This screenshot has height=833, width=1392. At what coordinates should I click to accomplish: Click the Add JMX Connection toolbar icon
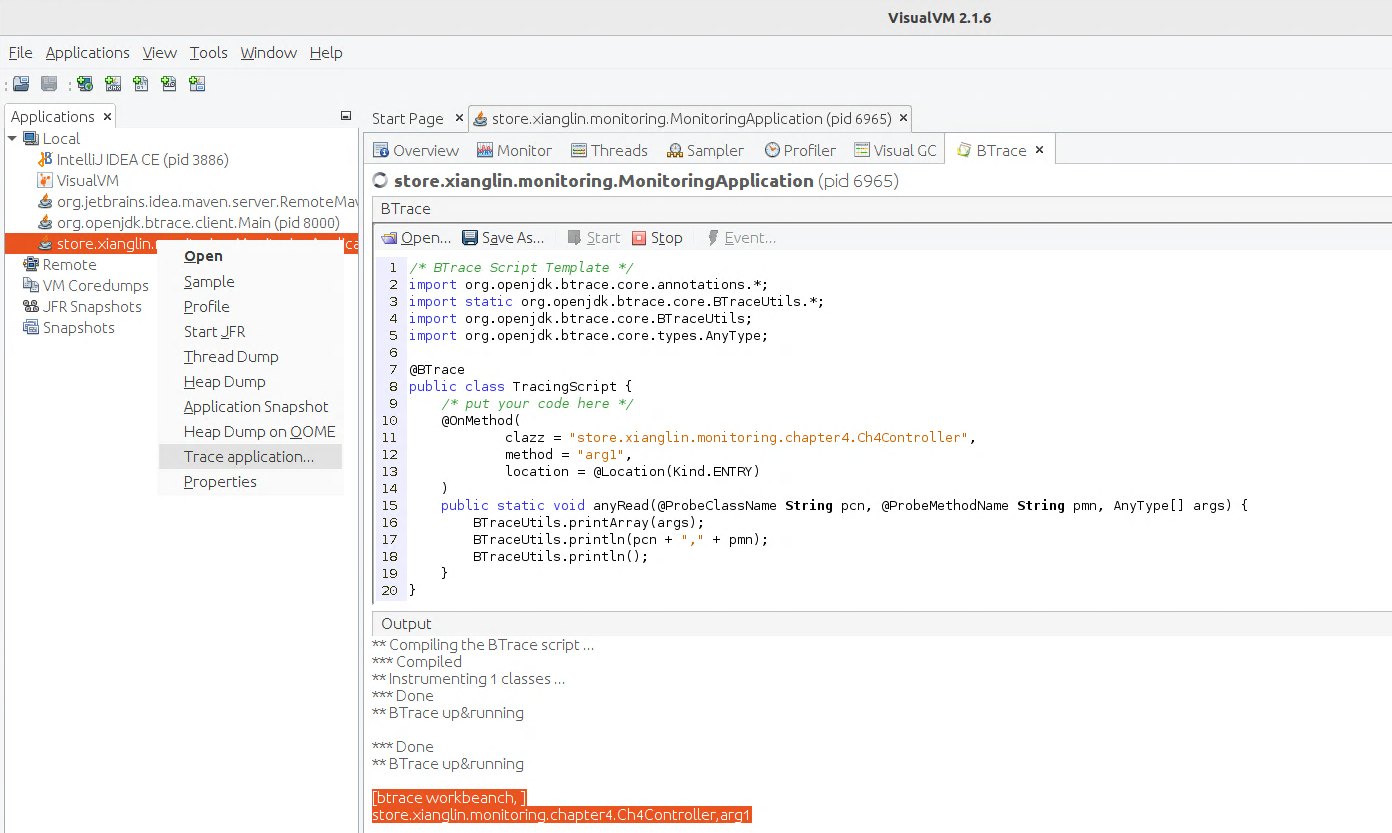(x=113, y=84)
